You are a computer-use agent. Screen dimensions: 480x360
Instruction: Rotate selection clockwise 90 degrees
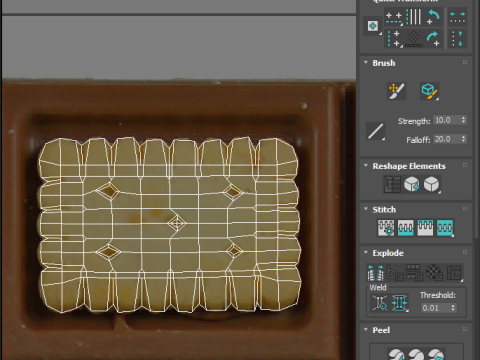click(x=433, y=39)
